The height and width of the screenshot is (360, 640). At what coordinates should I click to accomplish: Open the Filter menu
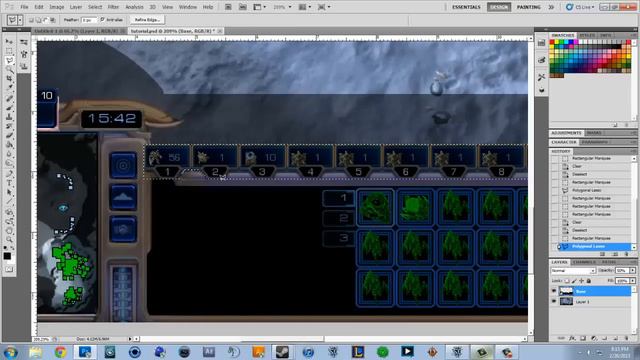click(113, 7)
